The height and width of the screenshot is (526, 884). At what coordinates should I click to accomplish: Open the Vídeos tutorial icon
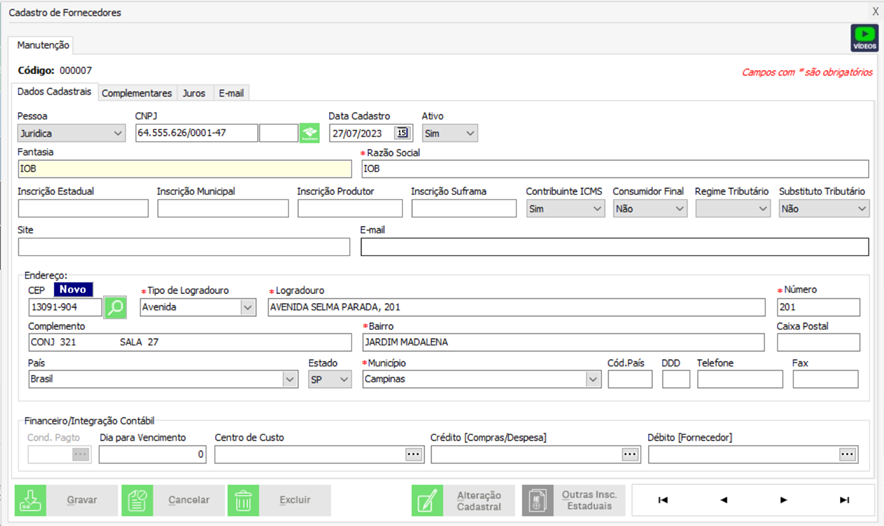[864, 39]
